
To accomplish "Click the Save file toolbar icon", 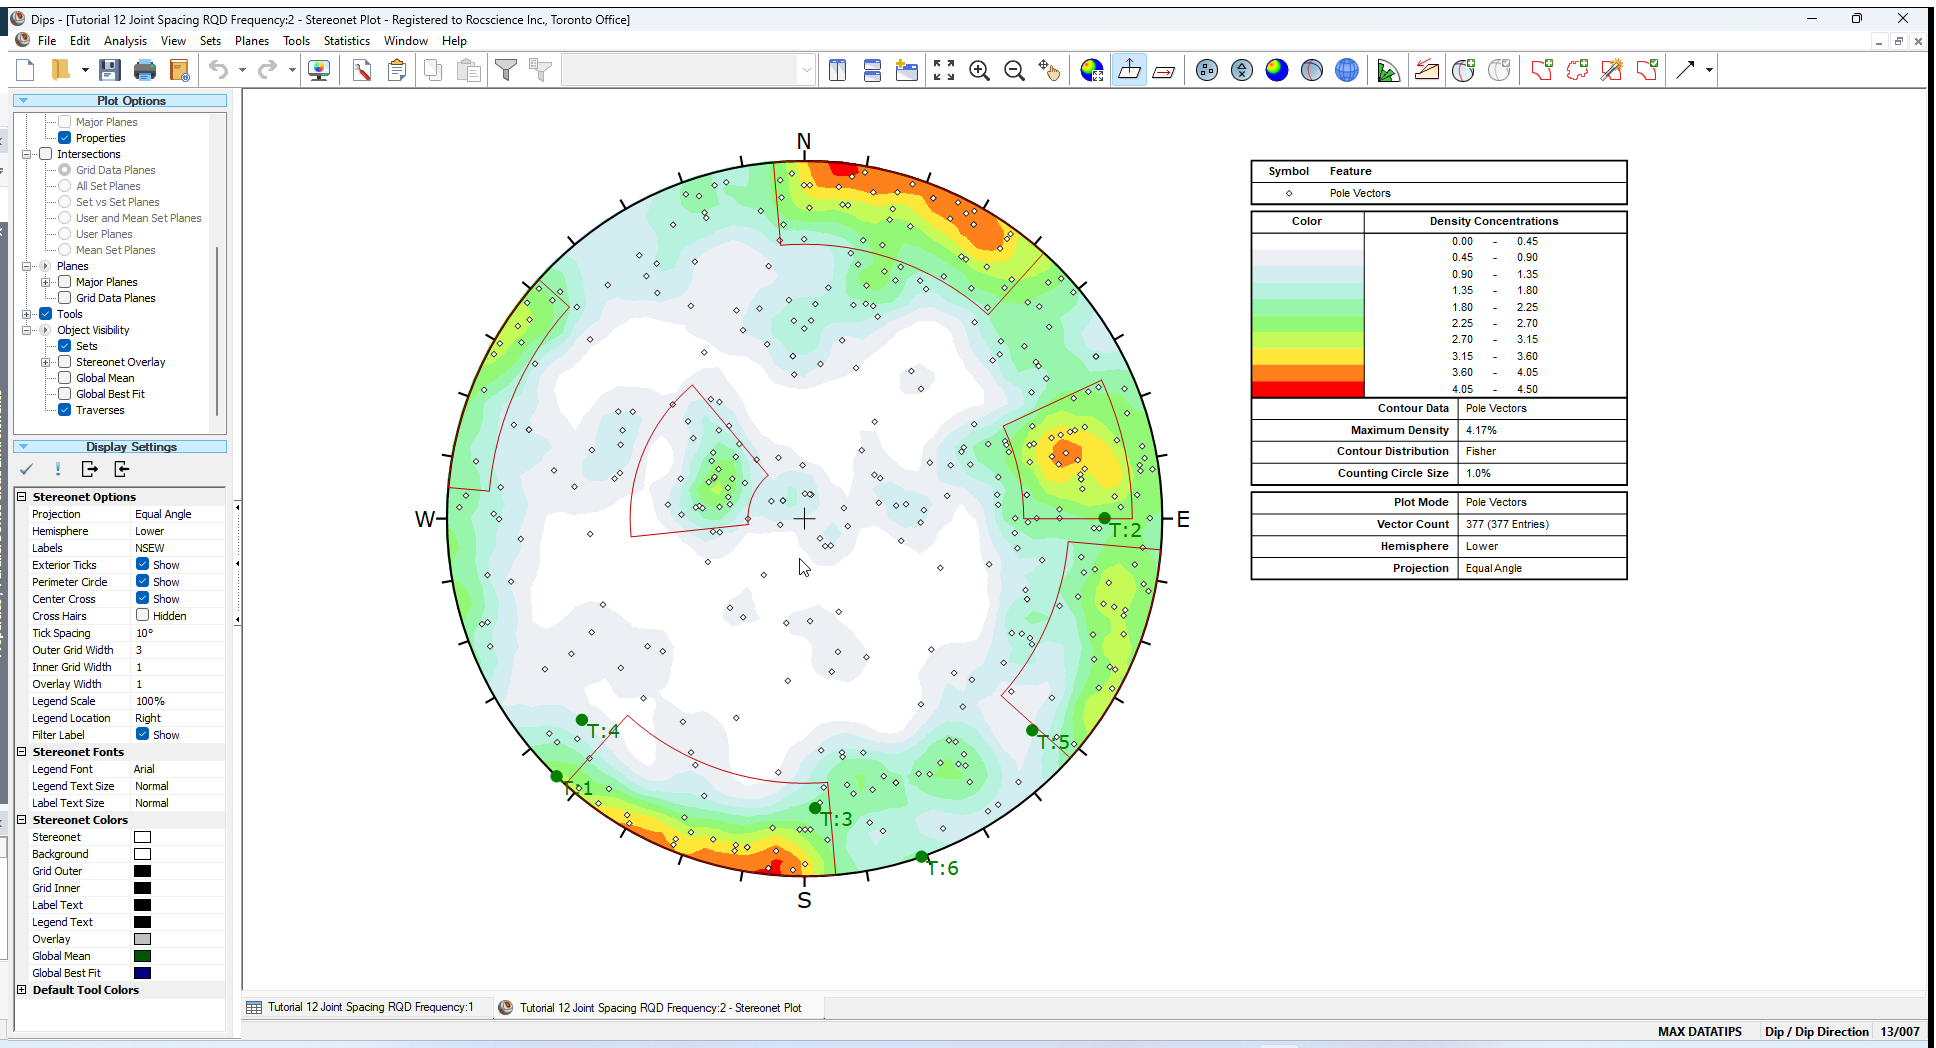I will coord(110,70).
